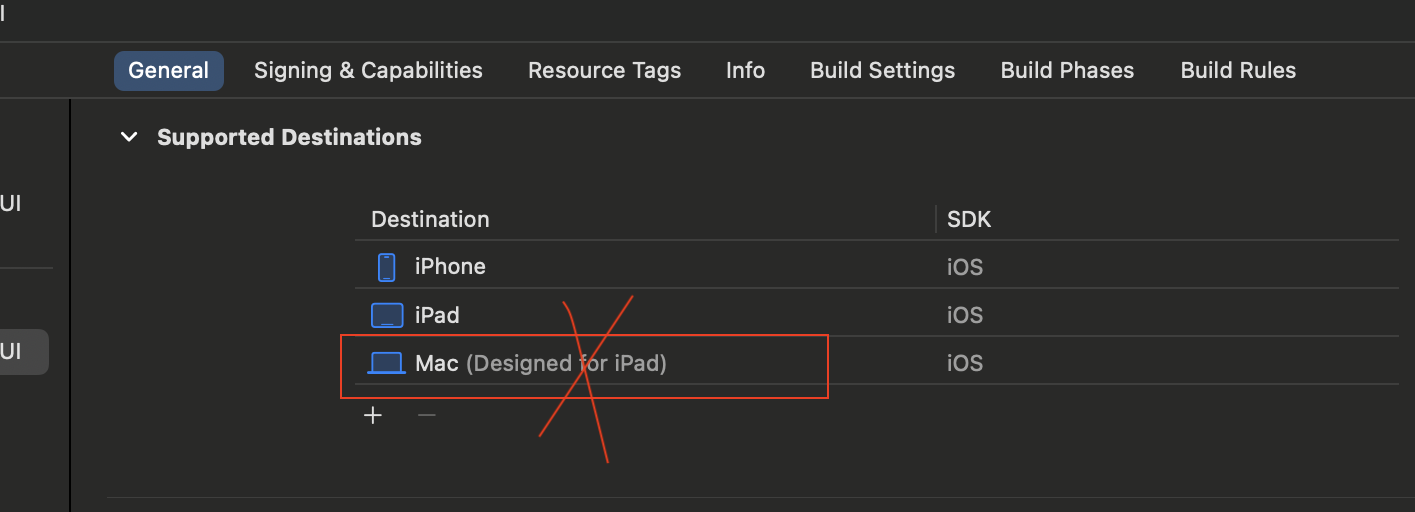Click the Supported Destinations heading text
The image size is (1415, 512).
point(289,137)
